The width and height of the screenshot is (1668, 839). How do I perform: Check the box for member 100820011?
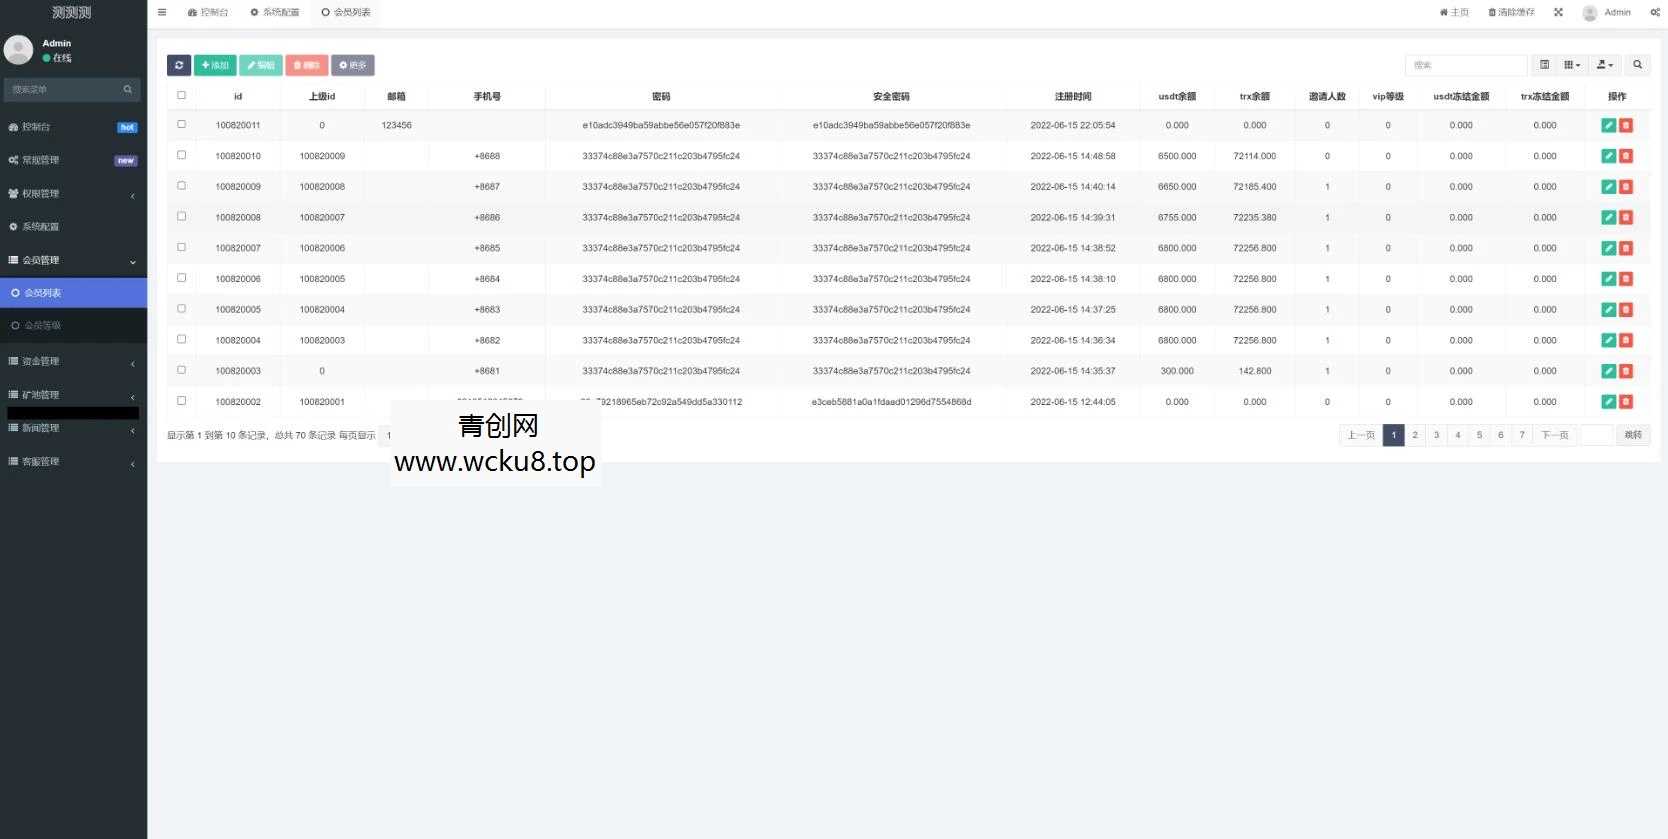(x=181, y=124)
